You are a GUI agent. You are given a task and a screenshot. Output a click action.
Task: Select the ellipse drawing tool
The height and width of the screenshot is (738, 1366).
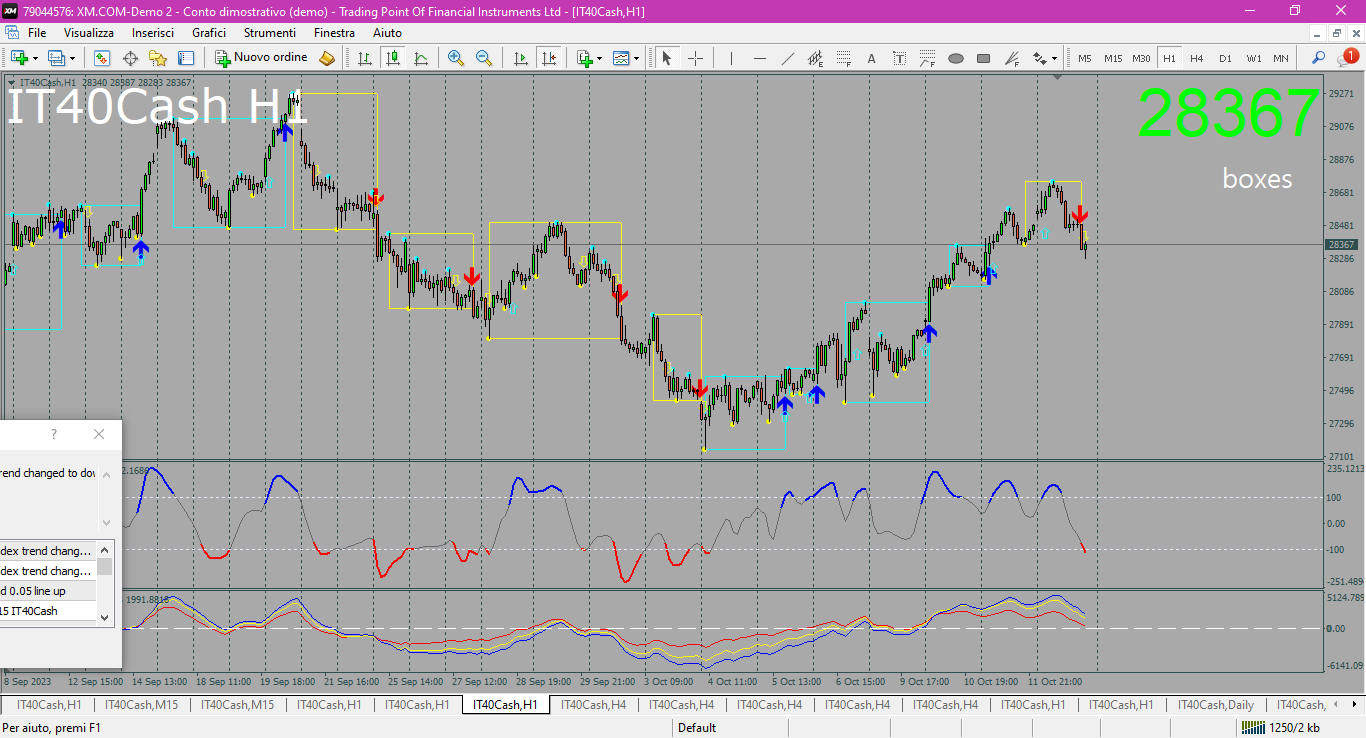click(955, 58)
